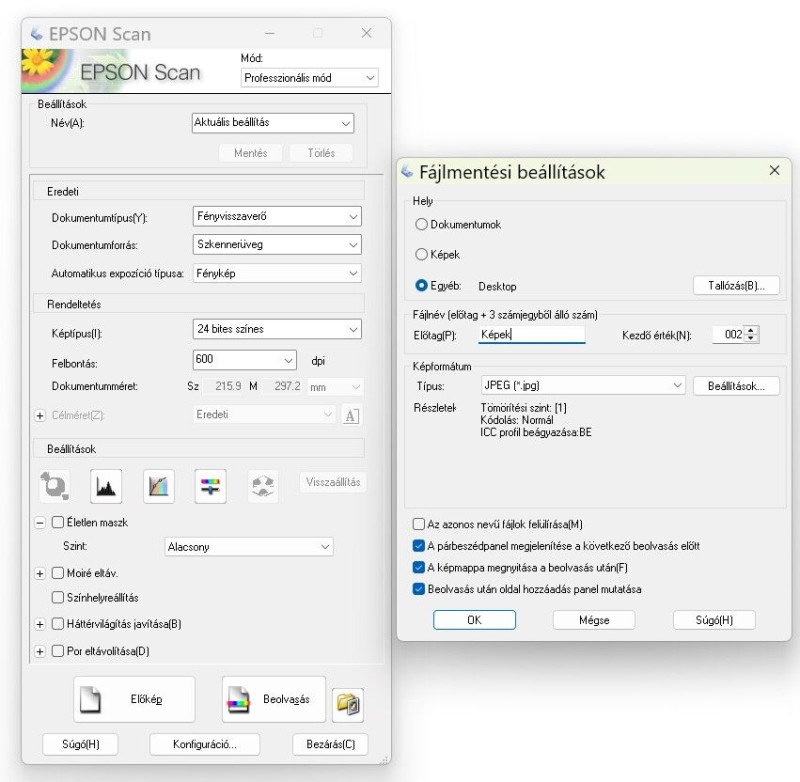Click Súgó(H) in EPSON Scan window
Image resolution: width=800 pixels, height=782 pixels.
tap(81, 744)
